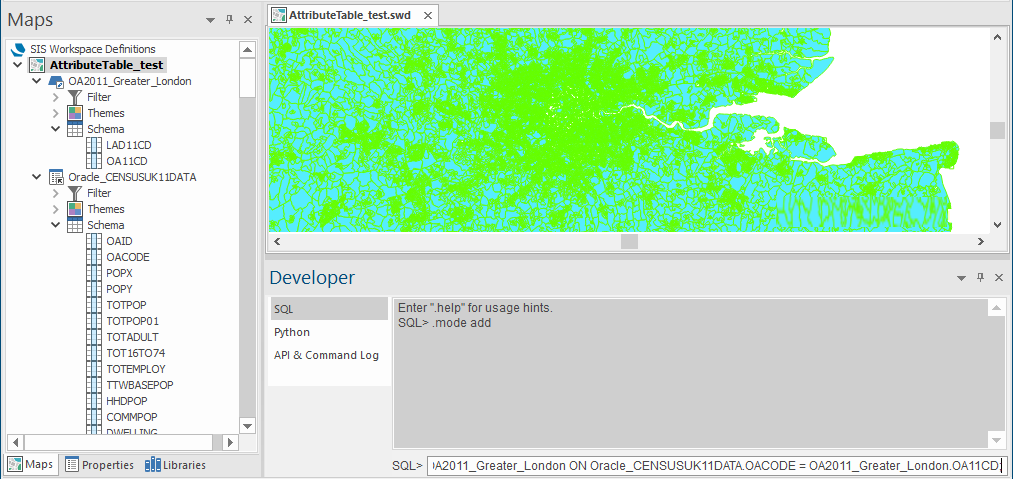1013x479 pixels.
Task: Click the Oracle_CENSUSUK11DATA dataset icon
Action: 56,177
